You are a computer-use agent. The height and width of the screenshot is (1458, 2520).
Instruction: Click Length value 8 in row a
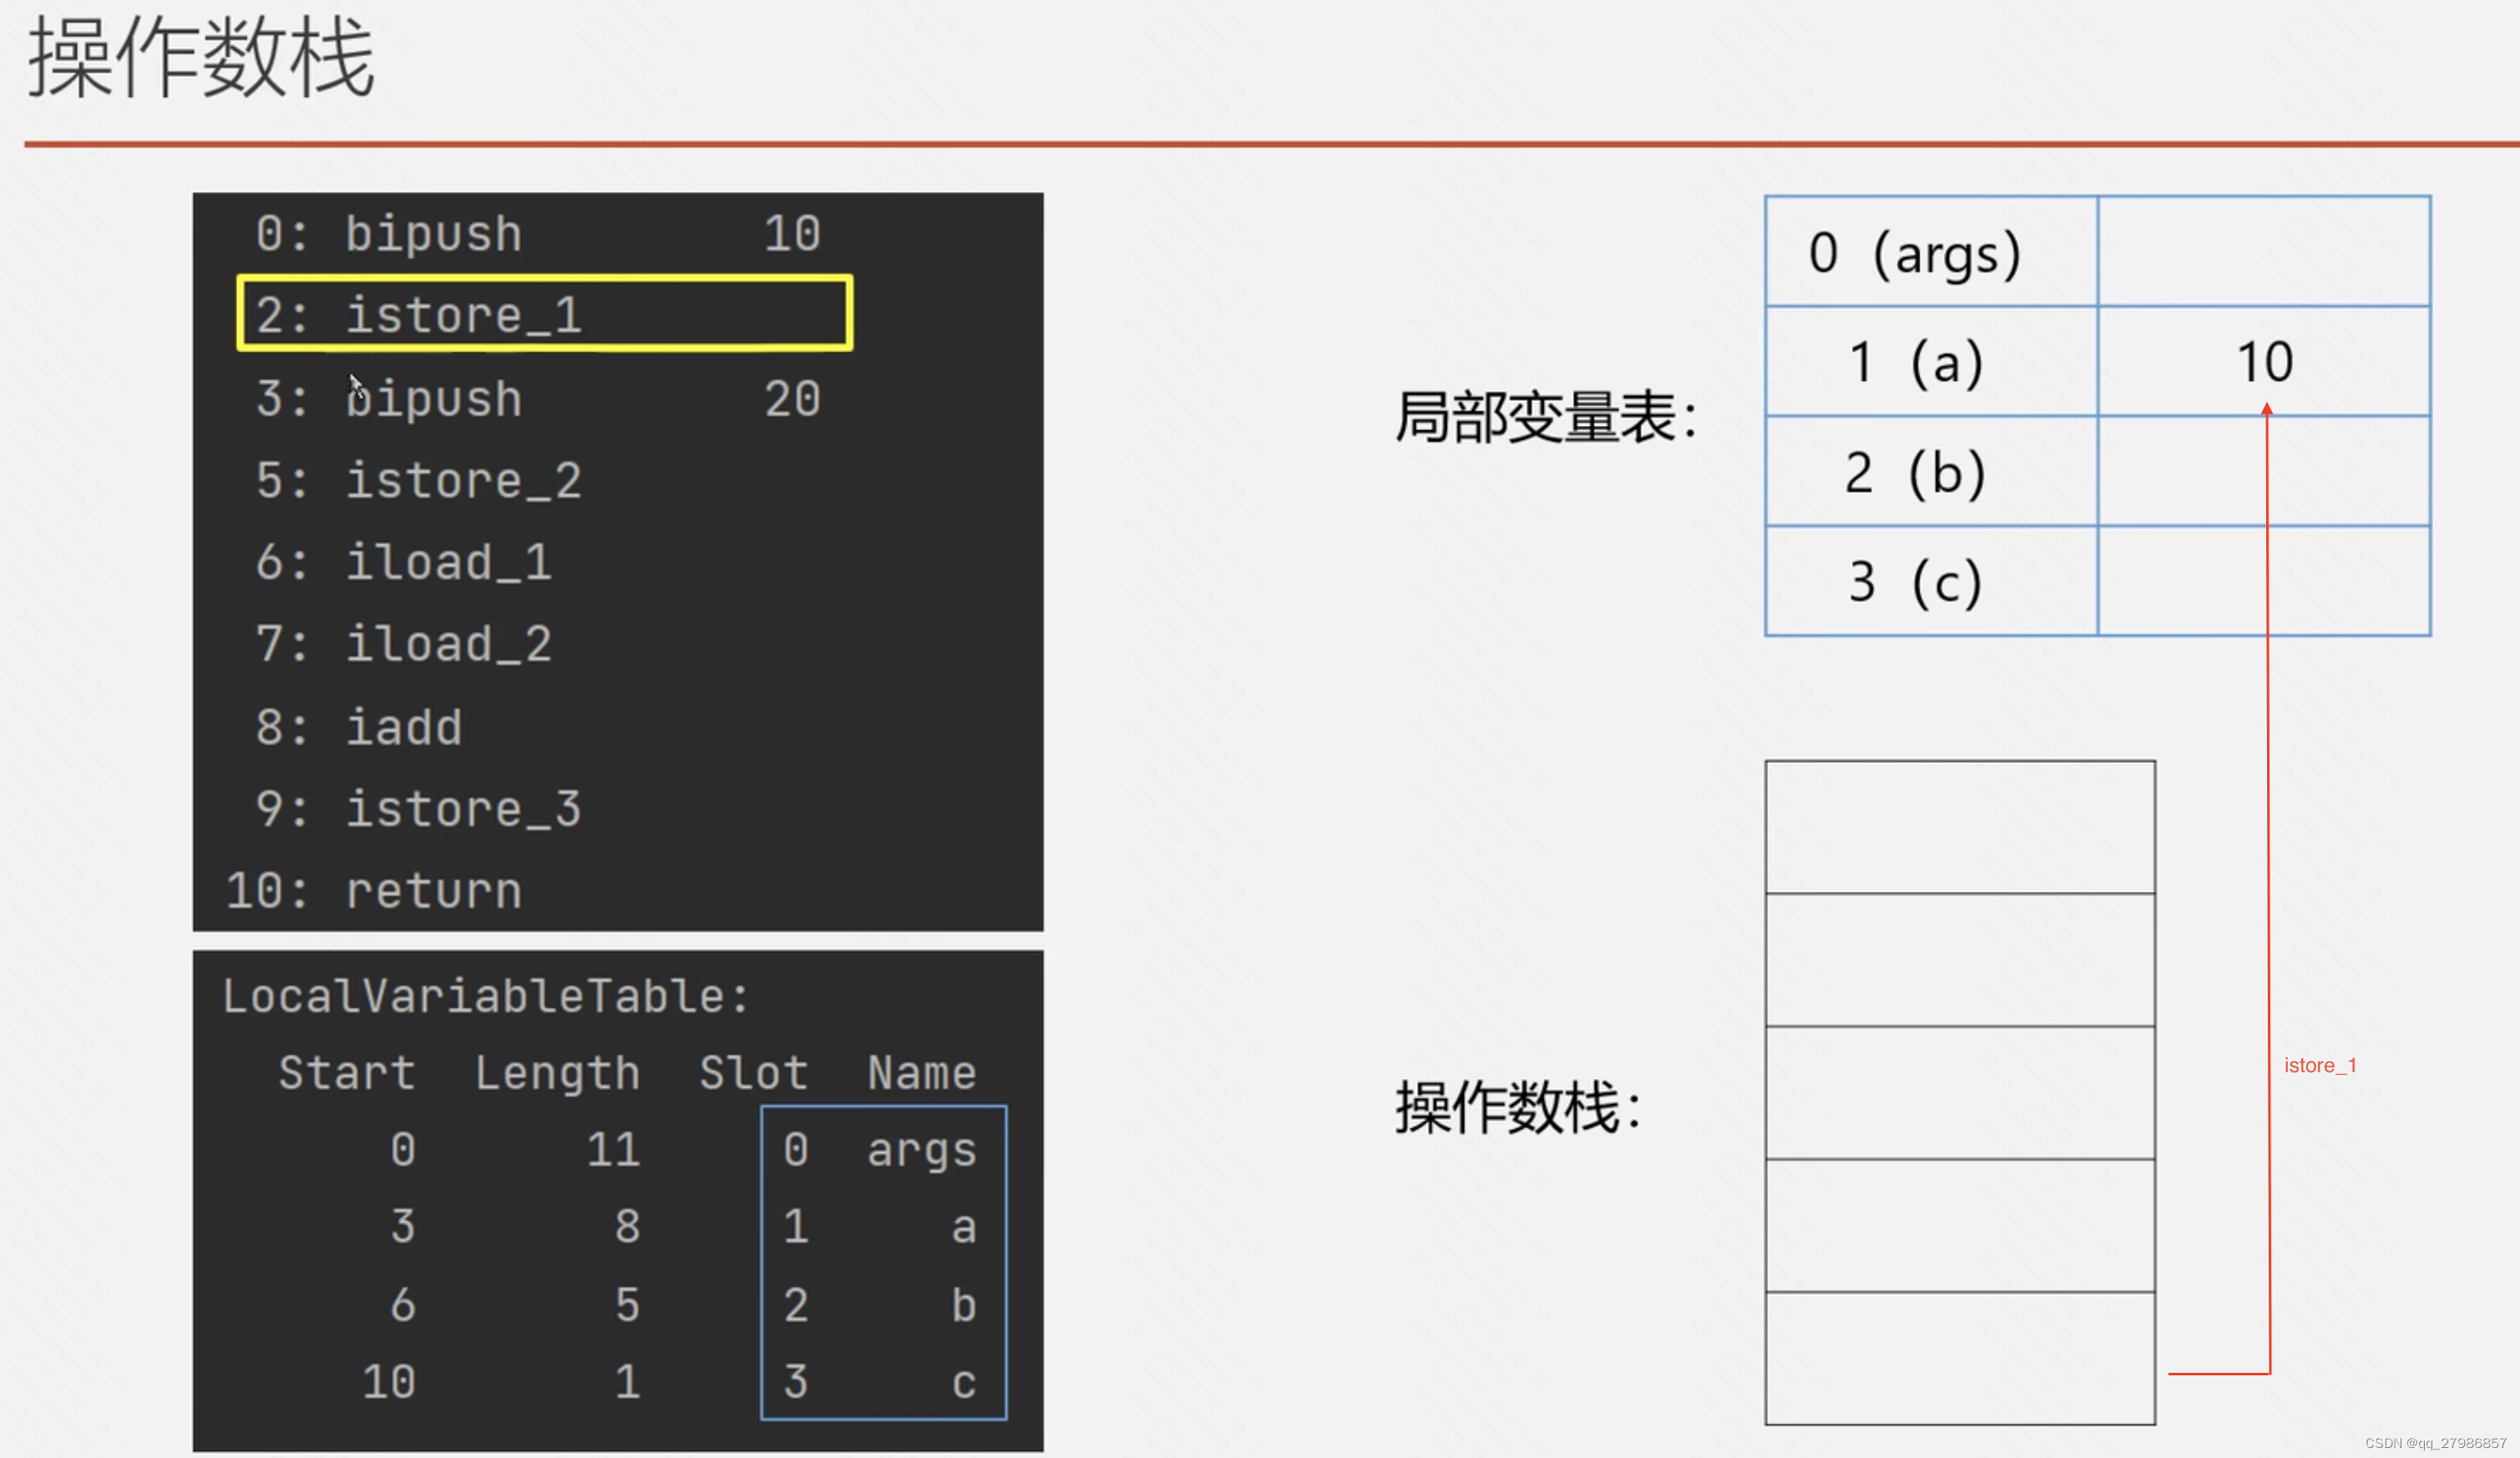click(628, 1227)
